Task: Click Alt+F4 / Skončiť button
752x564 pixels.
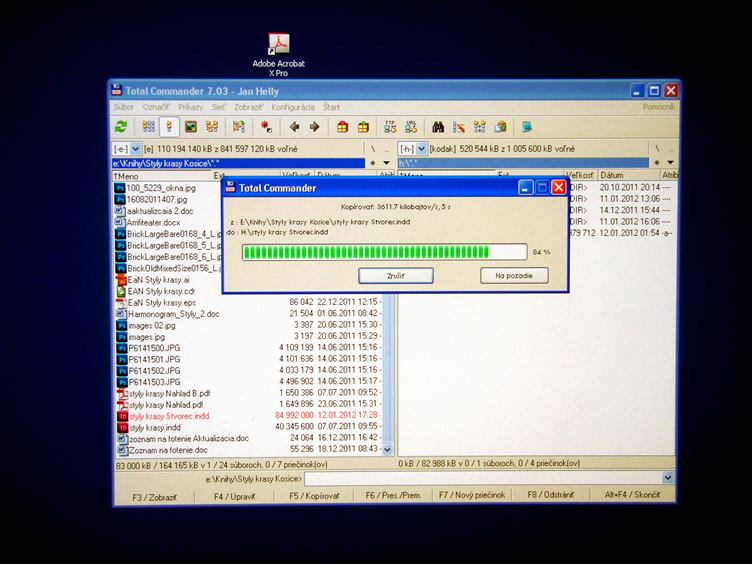Action: tap(632, 494)
